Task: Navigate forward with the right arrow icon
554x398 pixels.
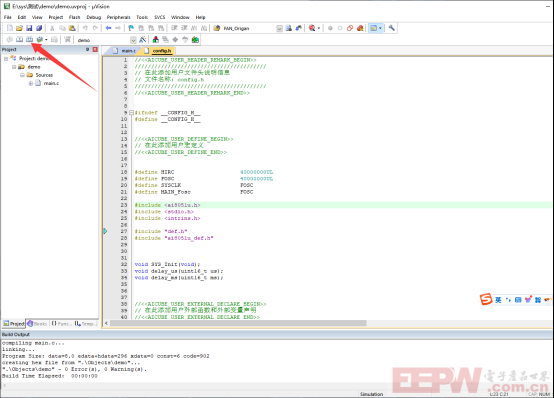Action: (x=118, y=28)
